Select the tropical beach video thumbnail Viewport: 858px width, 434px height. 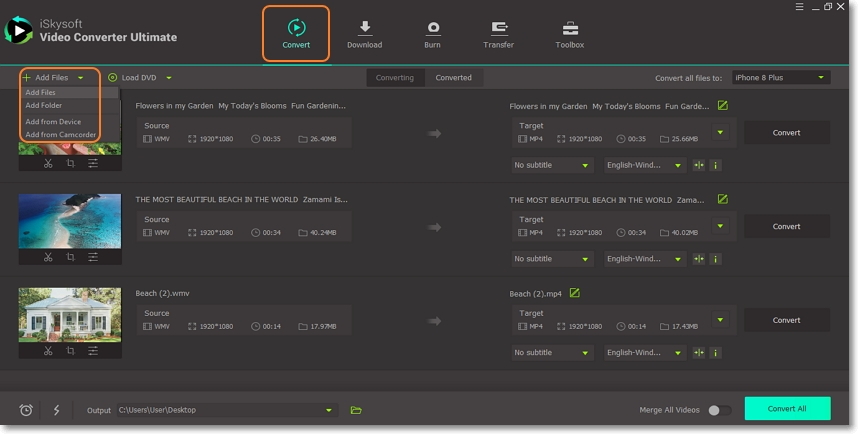(x=70, y=221)
